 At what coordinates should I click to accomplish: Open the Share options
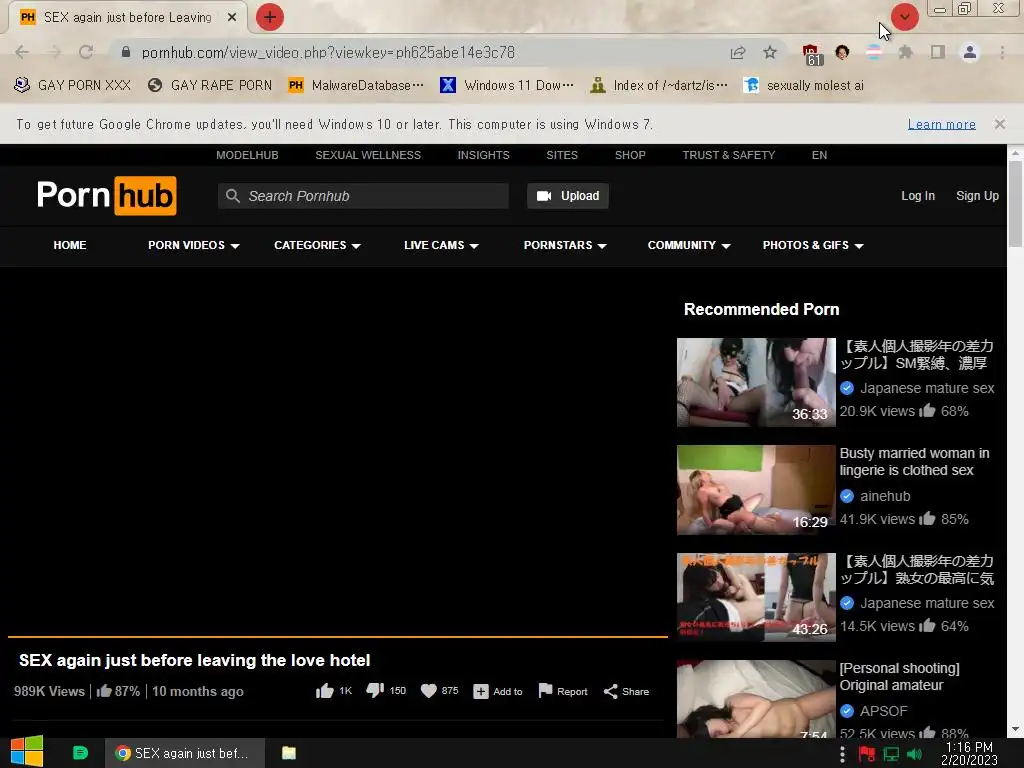click(x=626, y=691)
